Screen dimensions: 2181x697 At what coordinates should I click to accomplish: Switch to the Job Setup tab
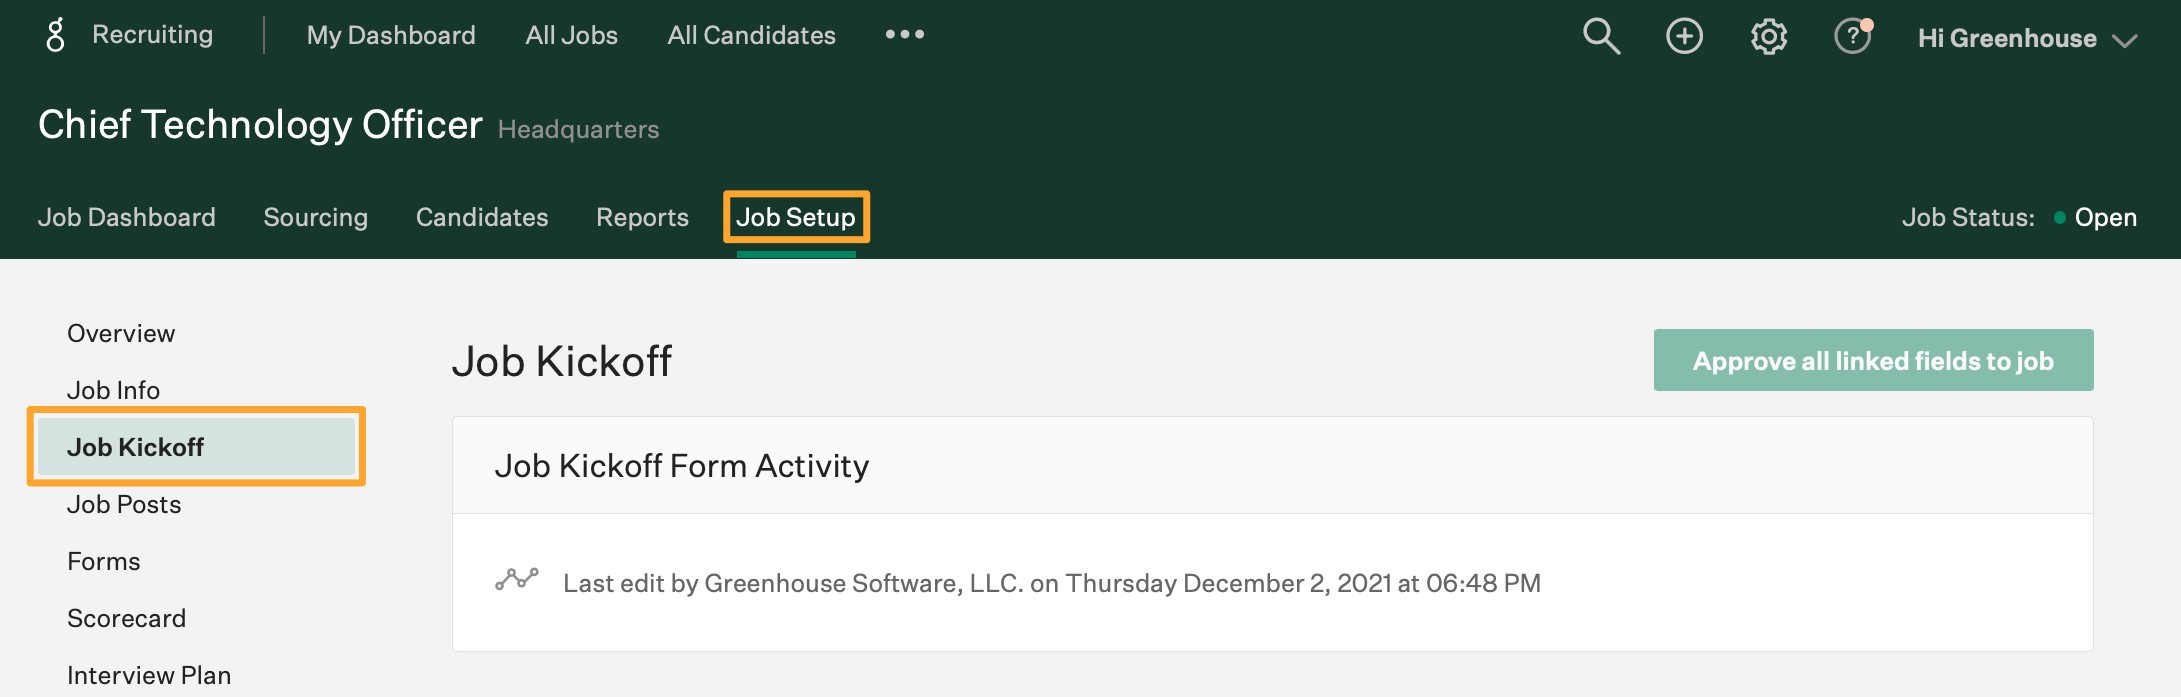tap(795, 217)
